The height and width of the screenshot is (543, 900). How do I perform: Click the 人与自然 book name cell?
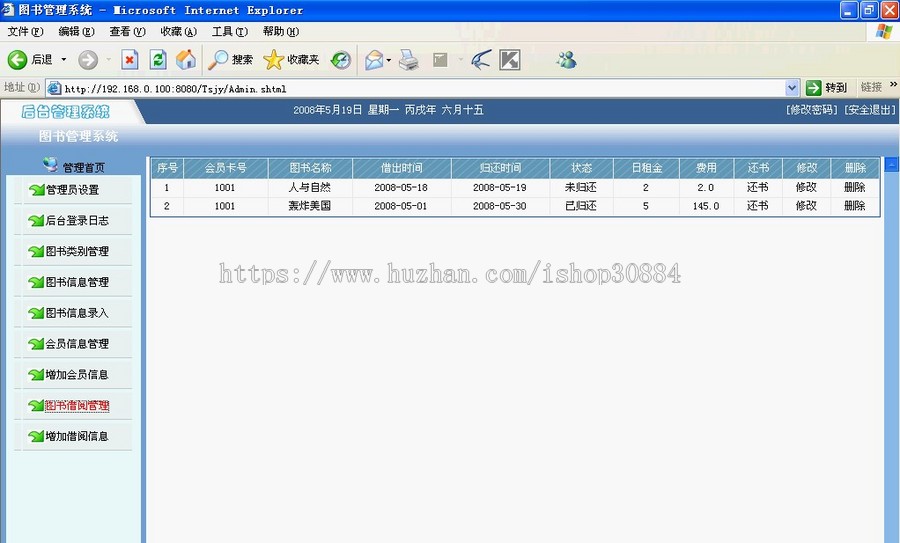[x=310, y=187]
